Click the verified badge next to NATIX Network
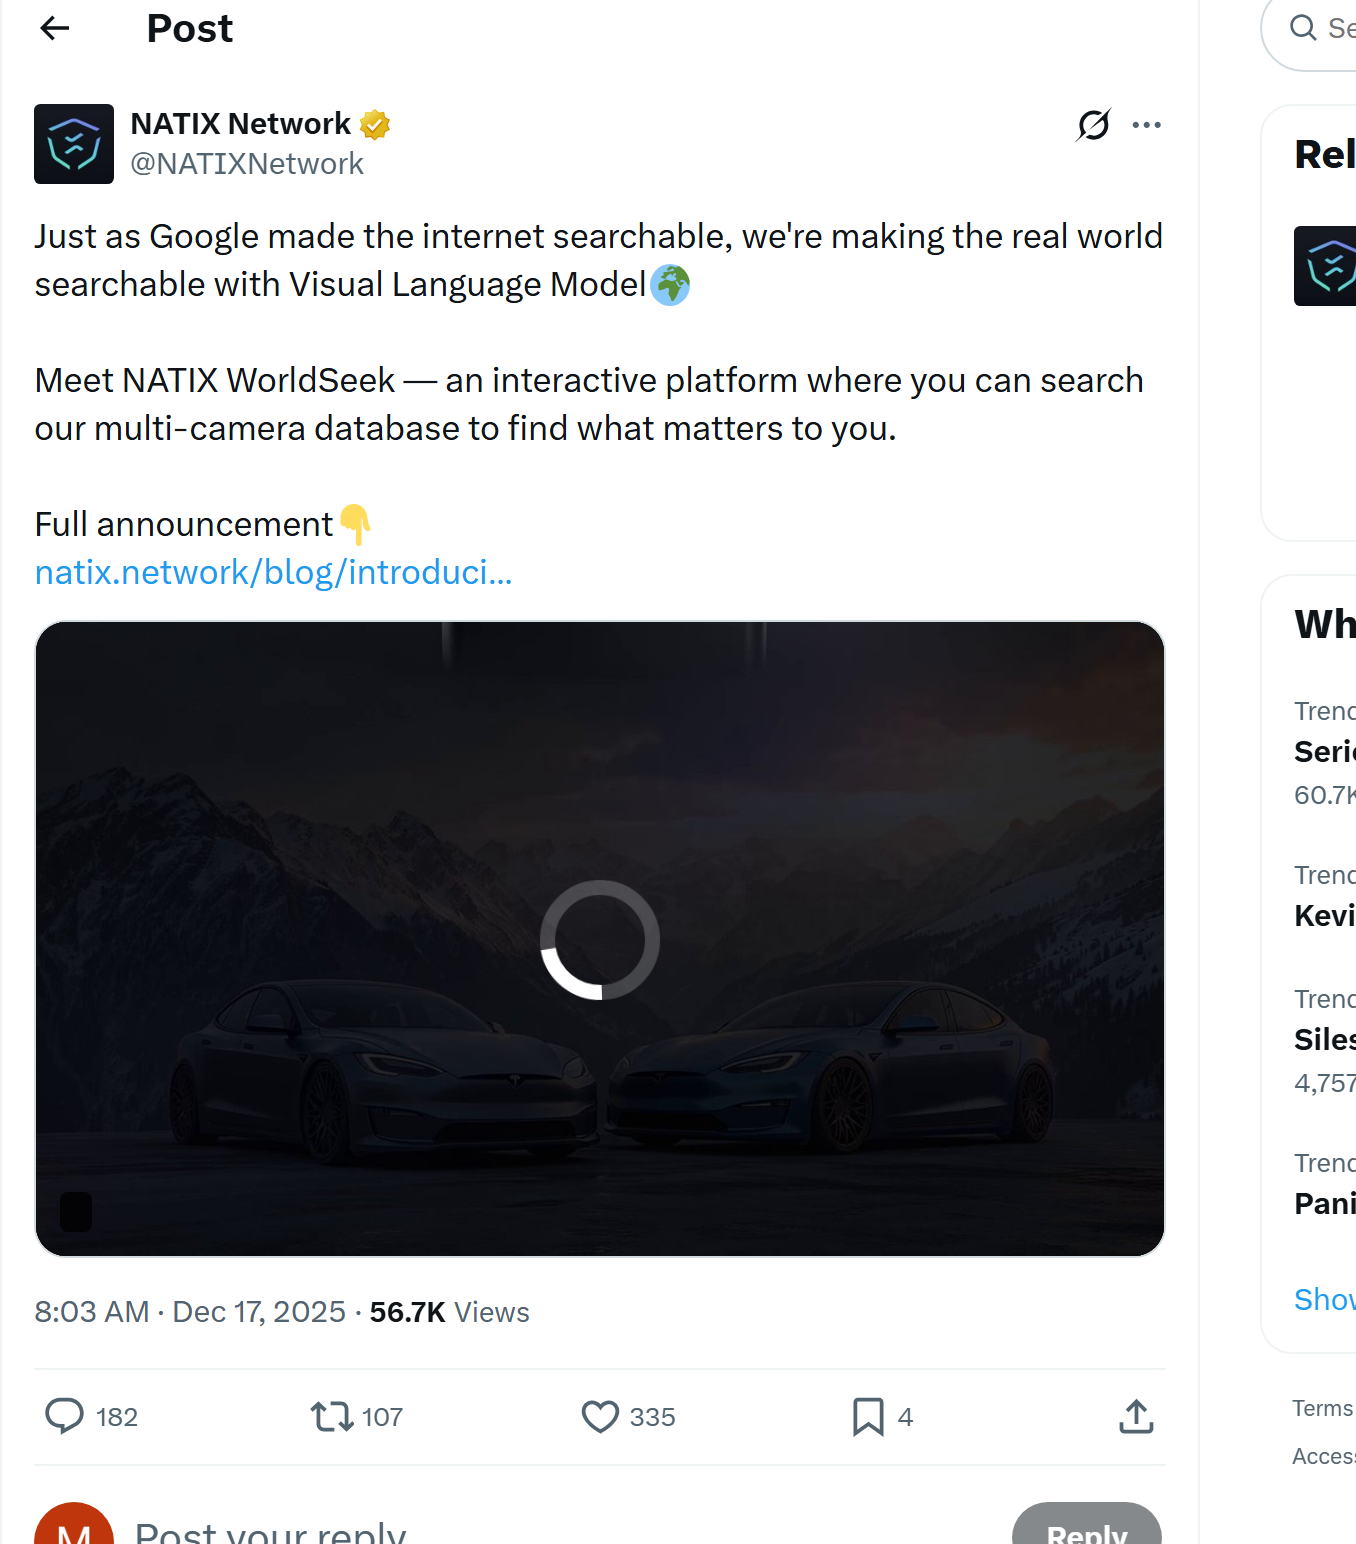Screen dimensions: 1356x1544 click(375, 123)
